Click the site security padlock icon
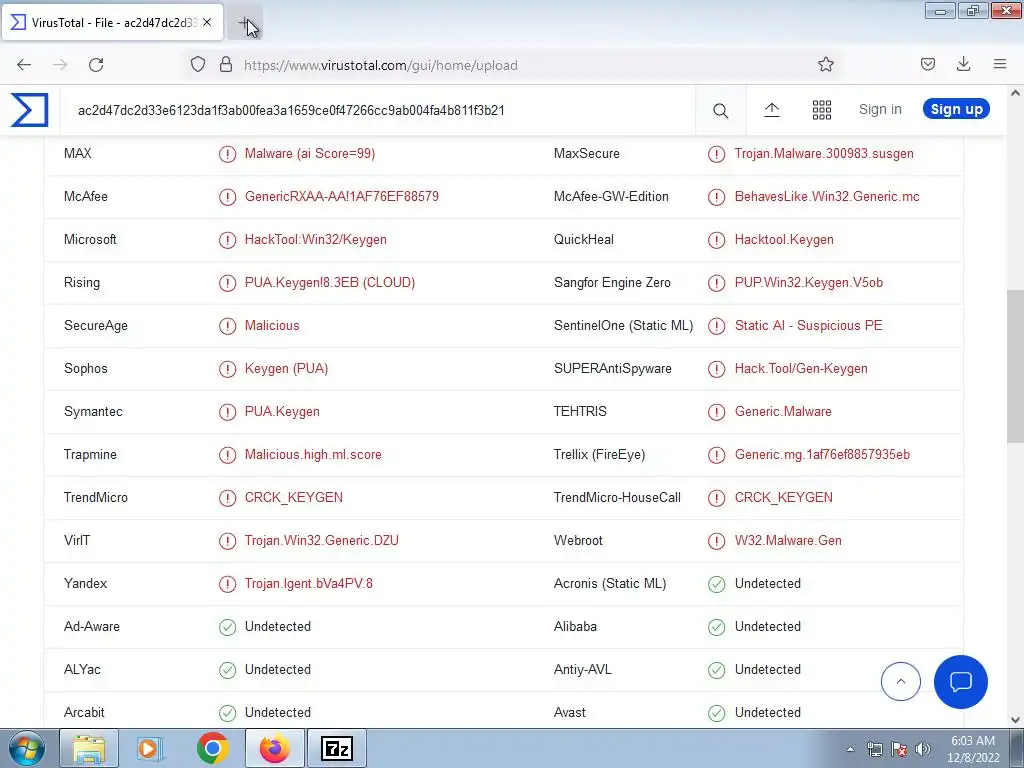The width and height of the screenshot is (1024, 768). (x=226, y=65)
